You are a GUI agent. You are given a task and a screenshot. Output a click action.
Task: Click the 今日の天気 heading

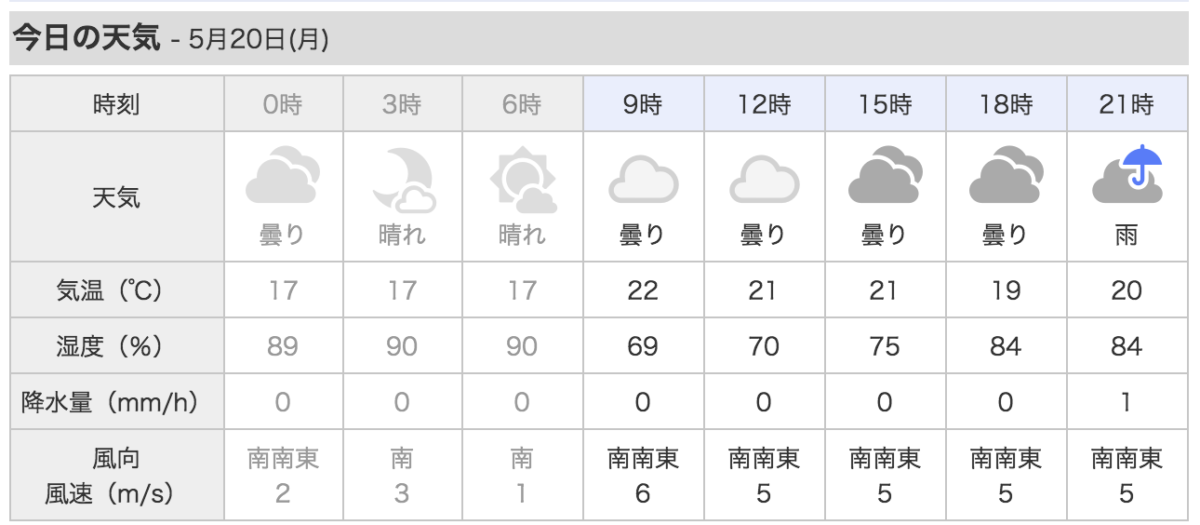84,38
